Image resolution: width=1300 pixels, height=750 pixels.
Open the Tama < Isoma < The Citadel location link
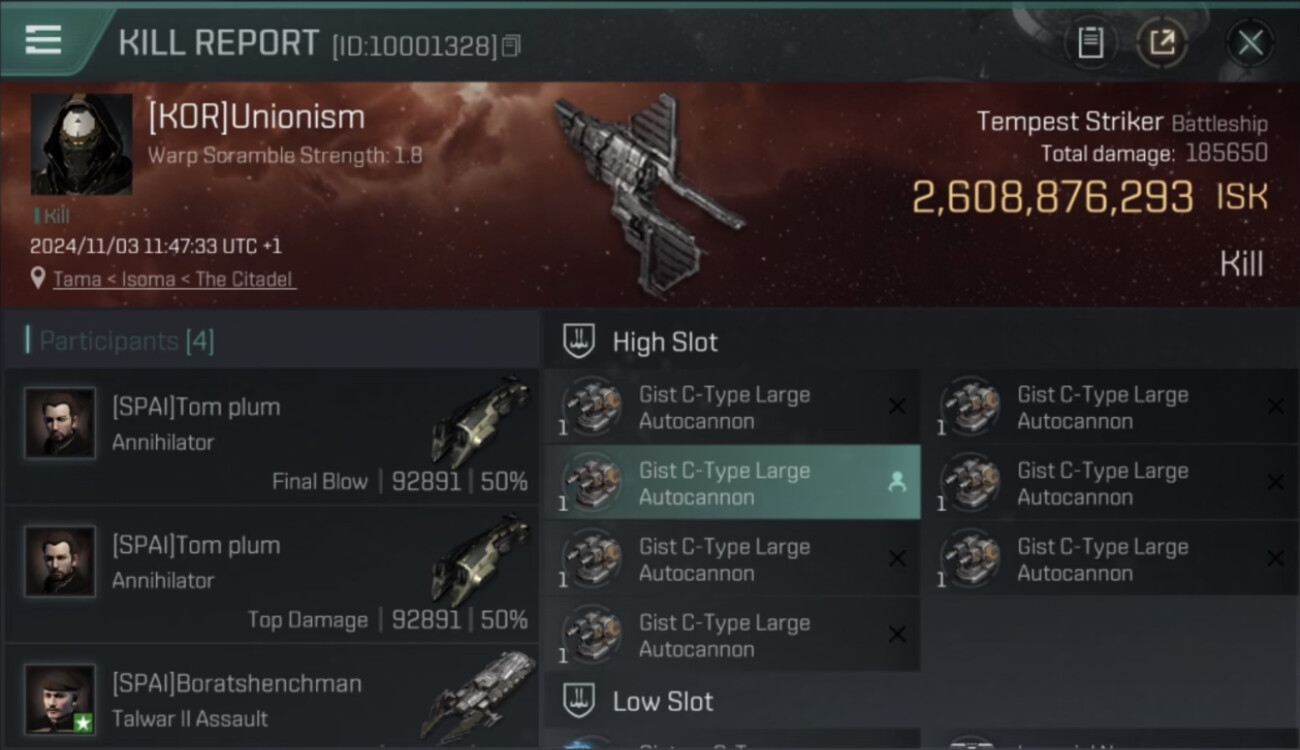(173, 279)
